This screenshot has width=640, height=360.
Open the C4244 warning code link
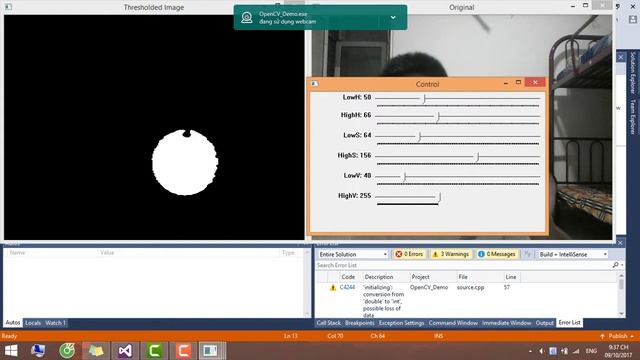tap(347, 287)
